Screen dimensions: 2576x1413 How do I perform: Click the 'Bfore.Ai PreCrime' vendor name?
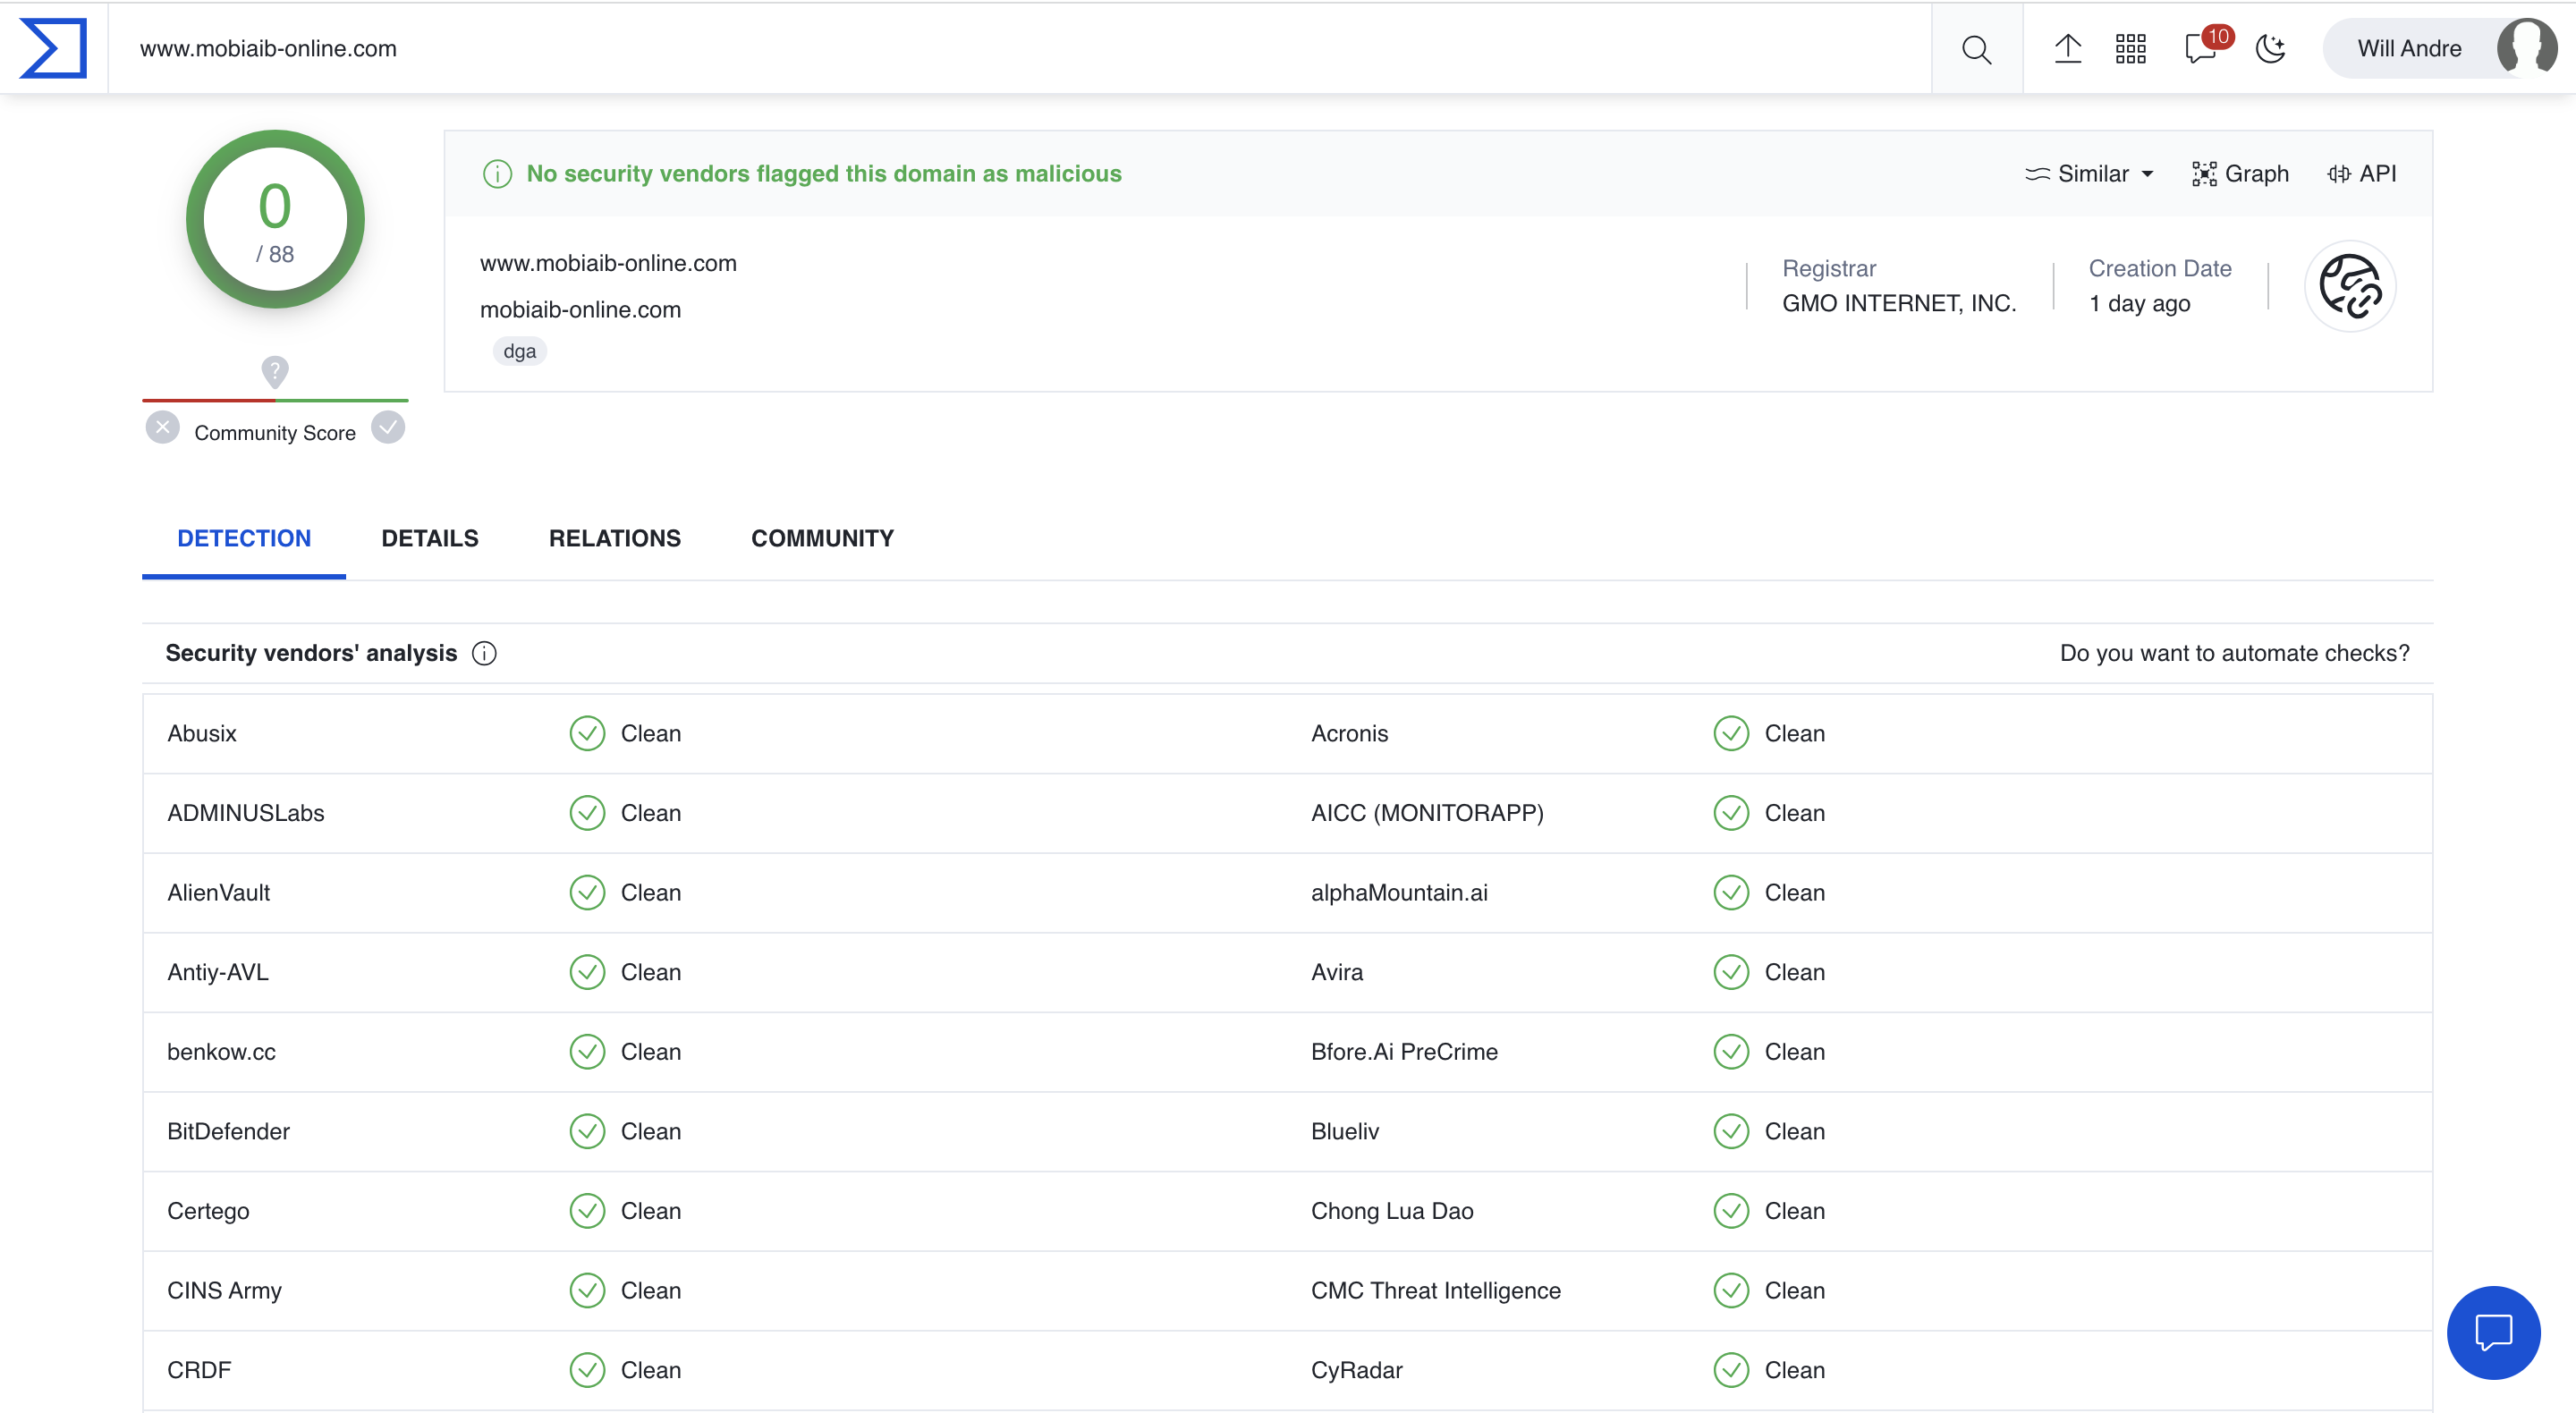[1404, 1052]
